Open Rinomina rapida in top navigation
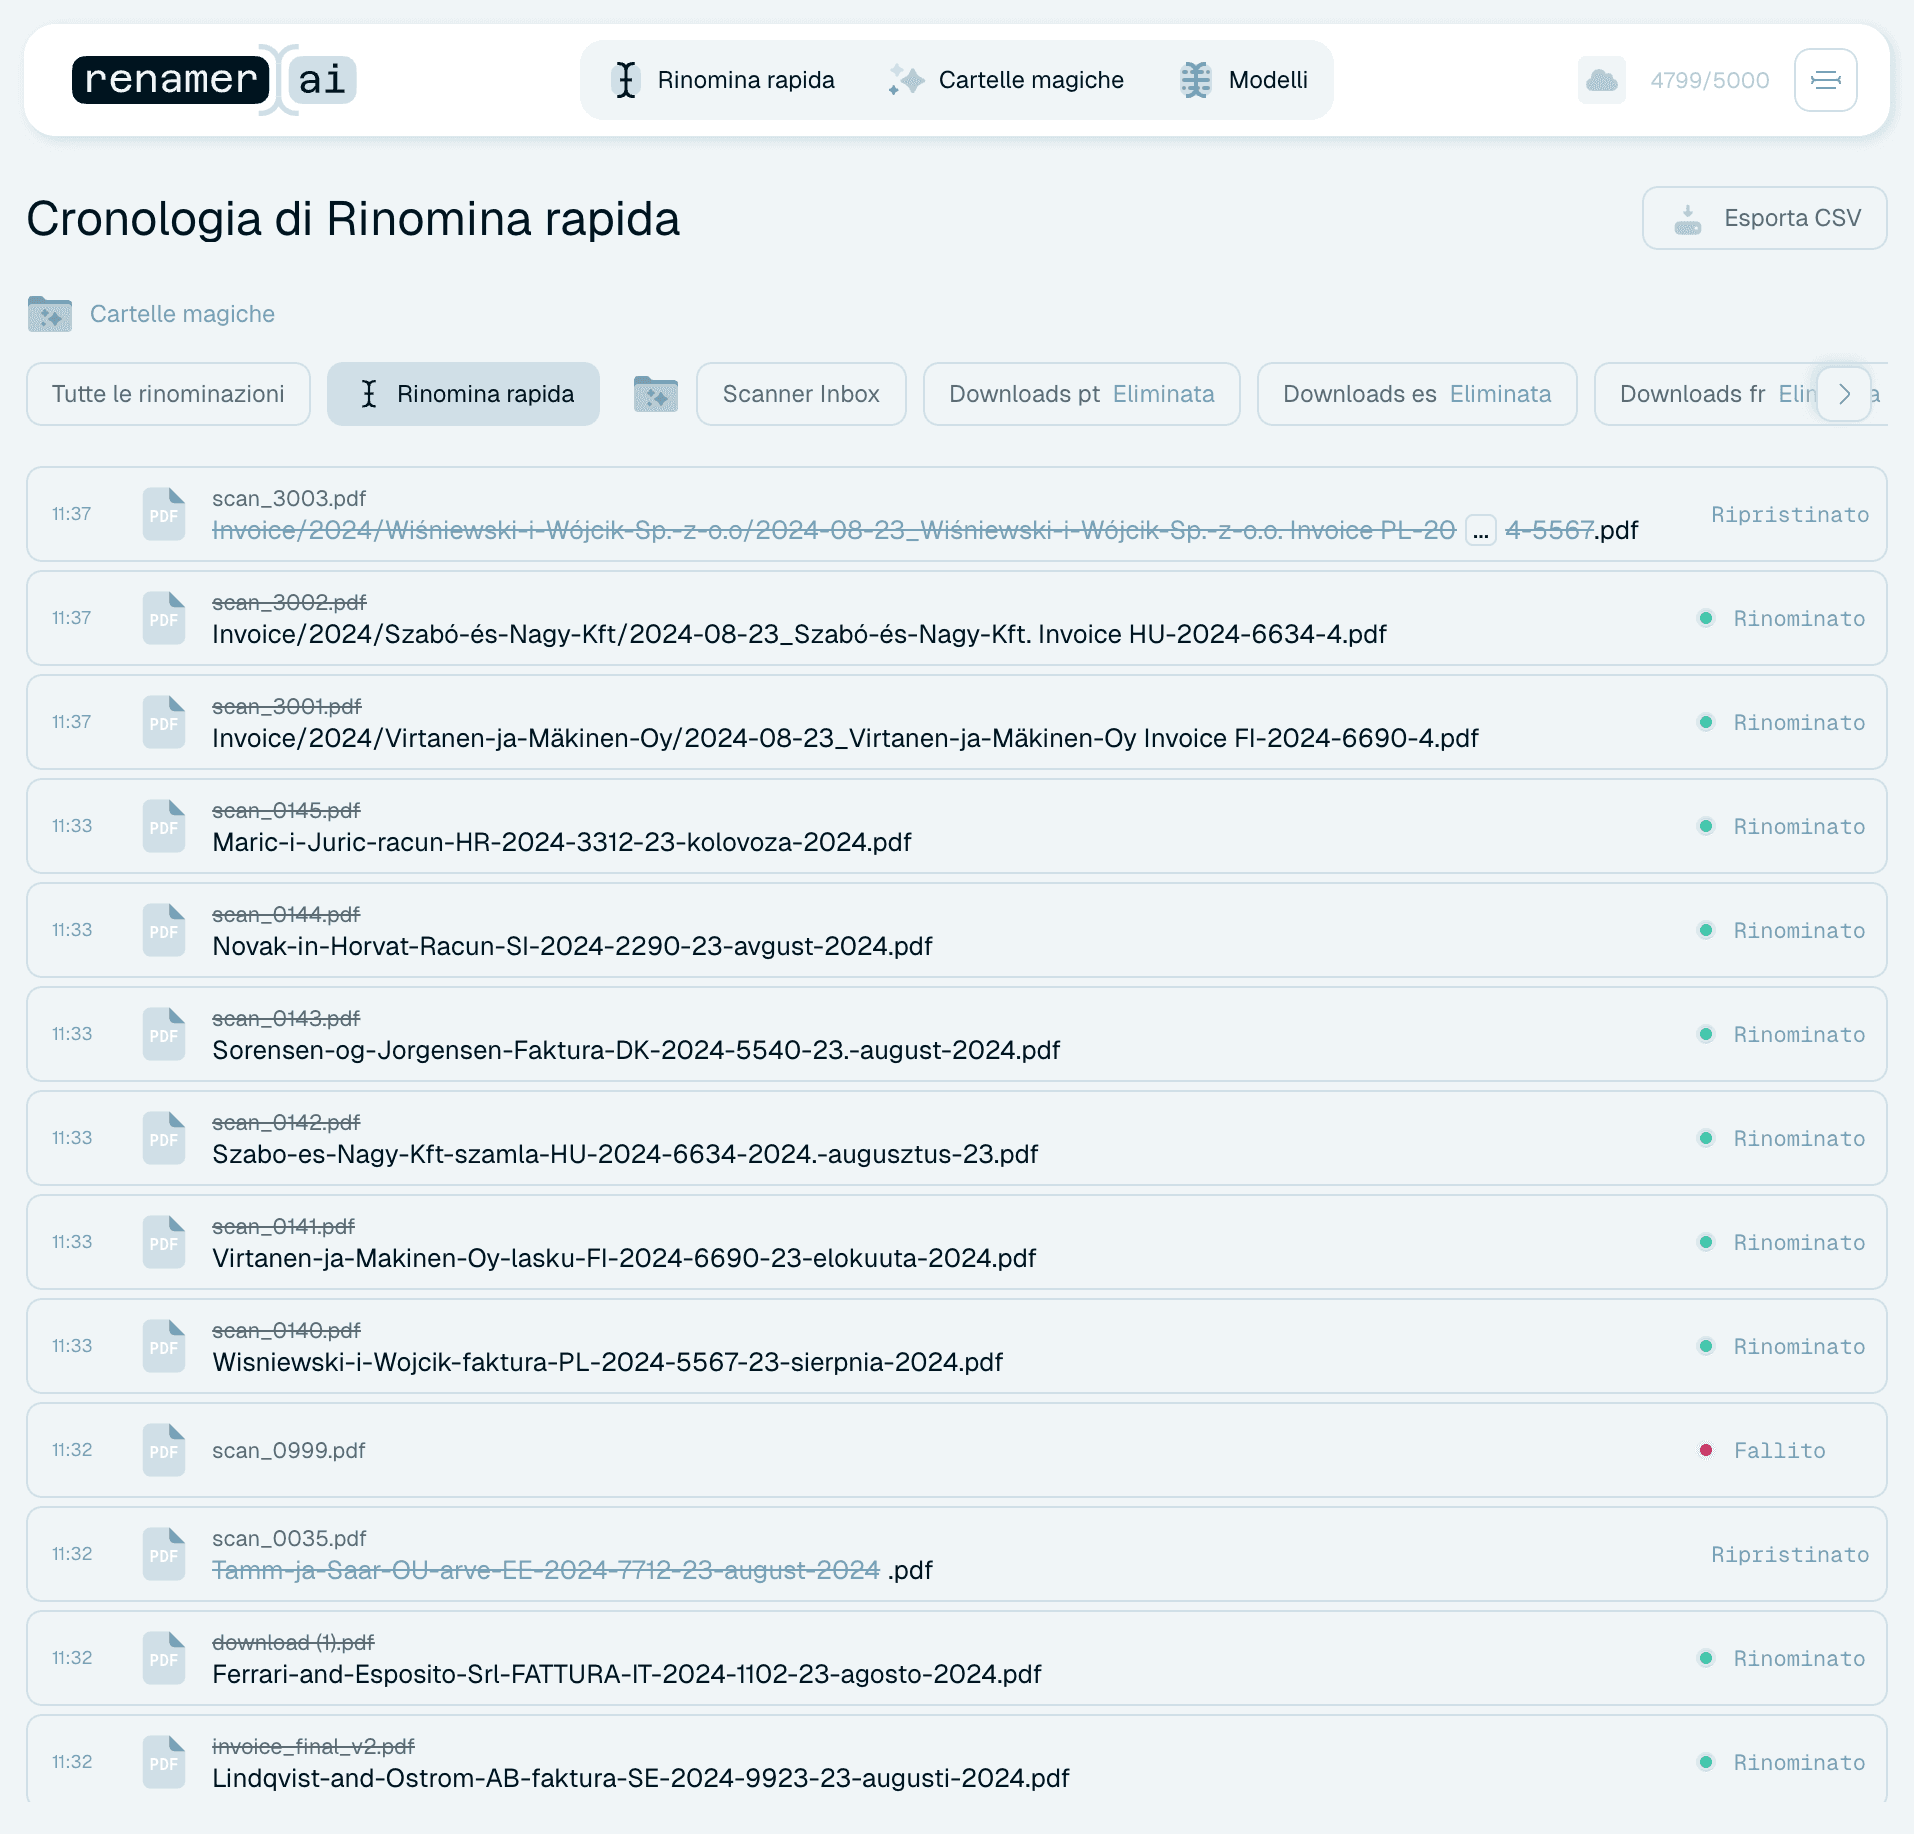 (x=723, y=80)
